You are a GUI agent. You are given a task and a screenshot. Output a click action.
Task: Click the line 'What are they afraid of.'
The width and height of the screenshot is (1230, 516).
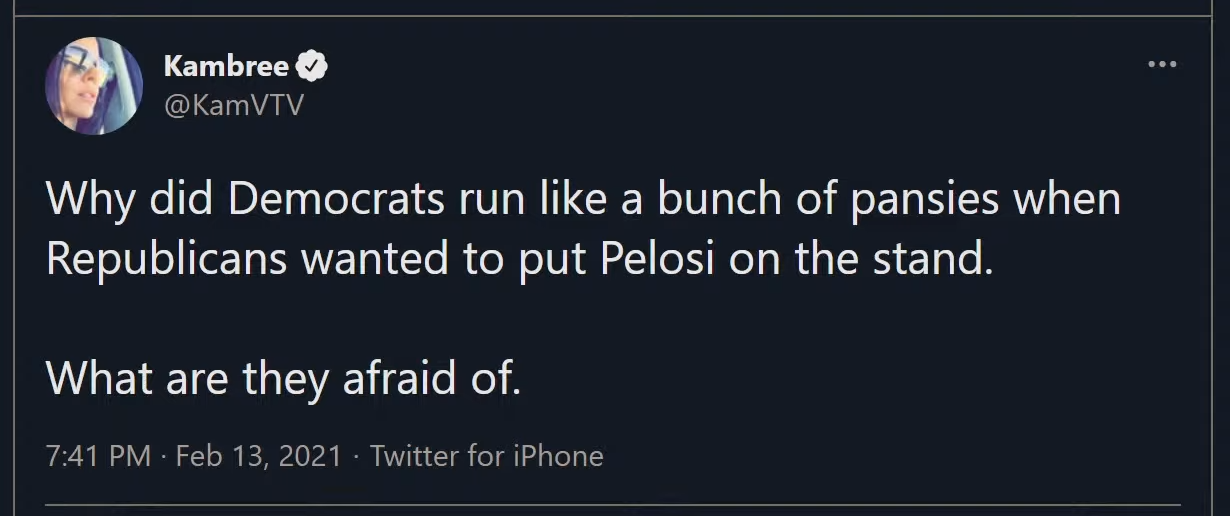point(283,378)
